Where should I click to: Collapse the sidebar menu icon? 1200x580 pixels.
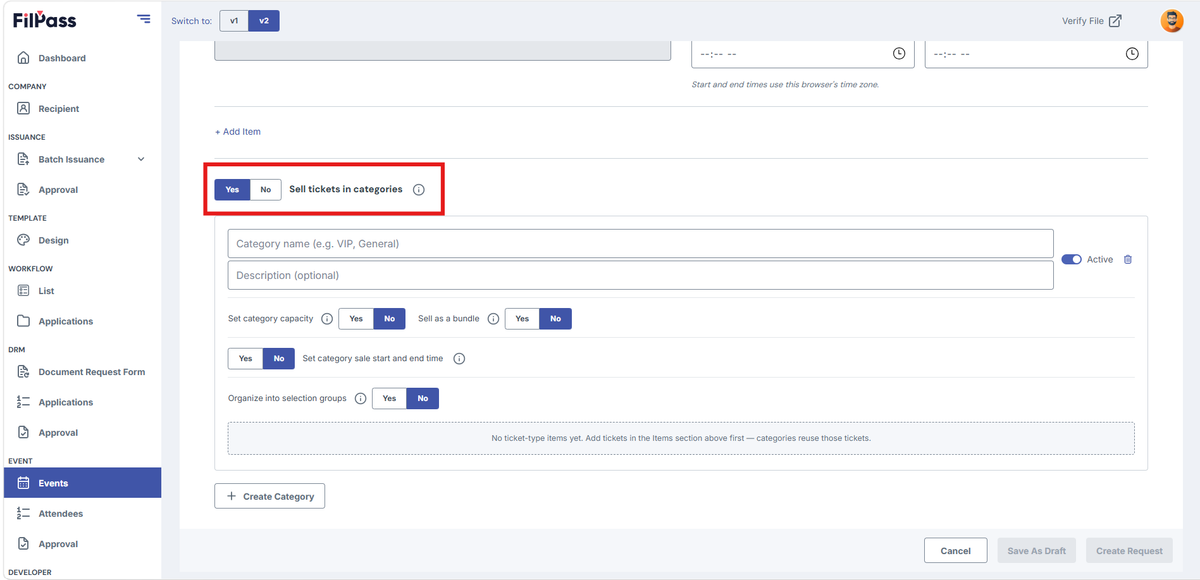pyautogui.click(x=144, y=19)
